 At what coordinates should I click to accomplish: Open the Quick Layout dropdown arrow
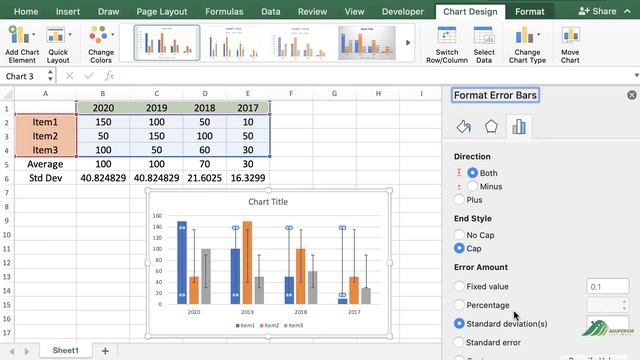pyautogui.click(x=70, y=35)
